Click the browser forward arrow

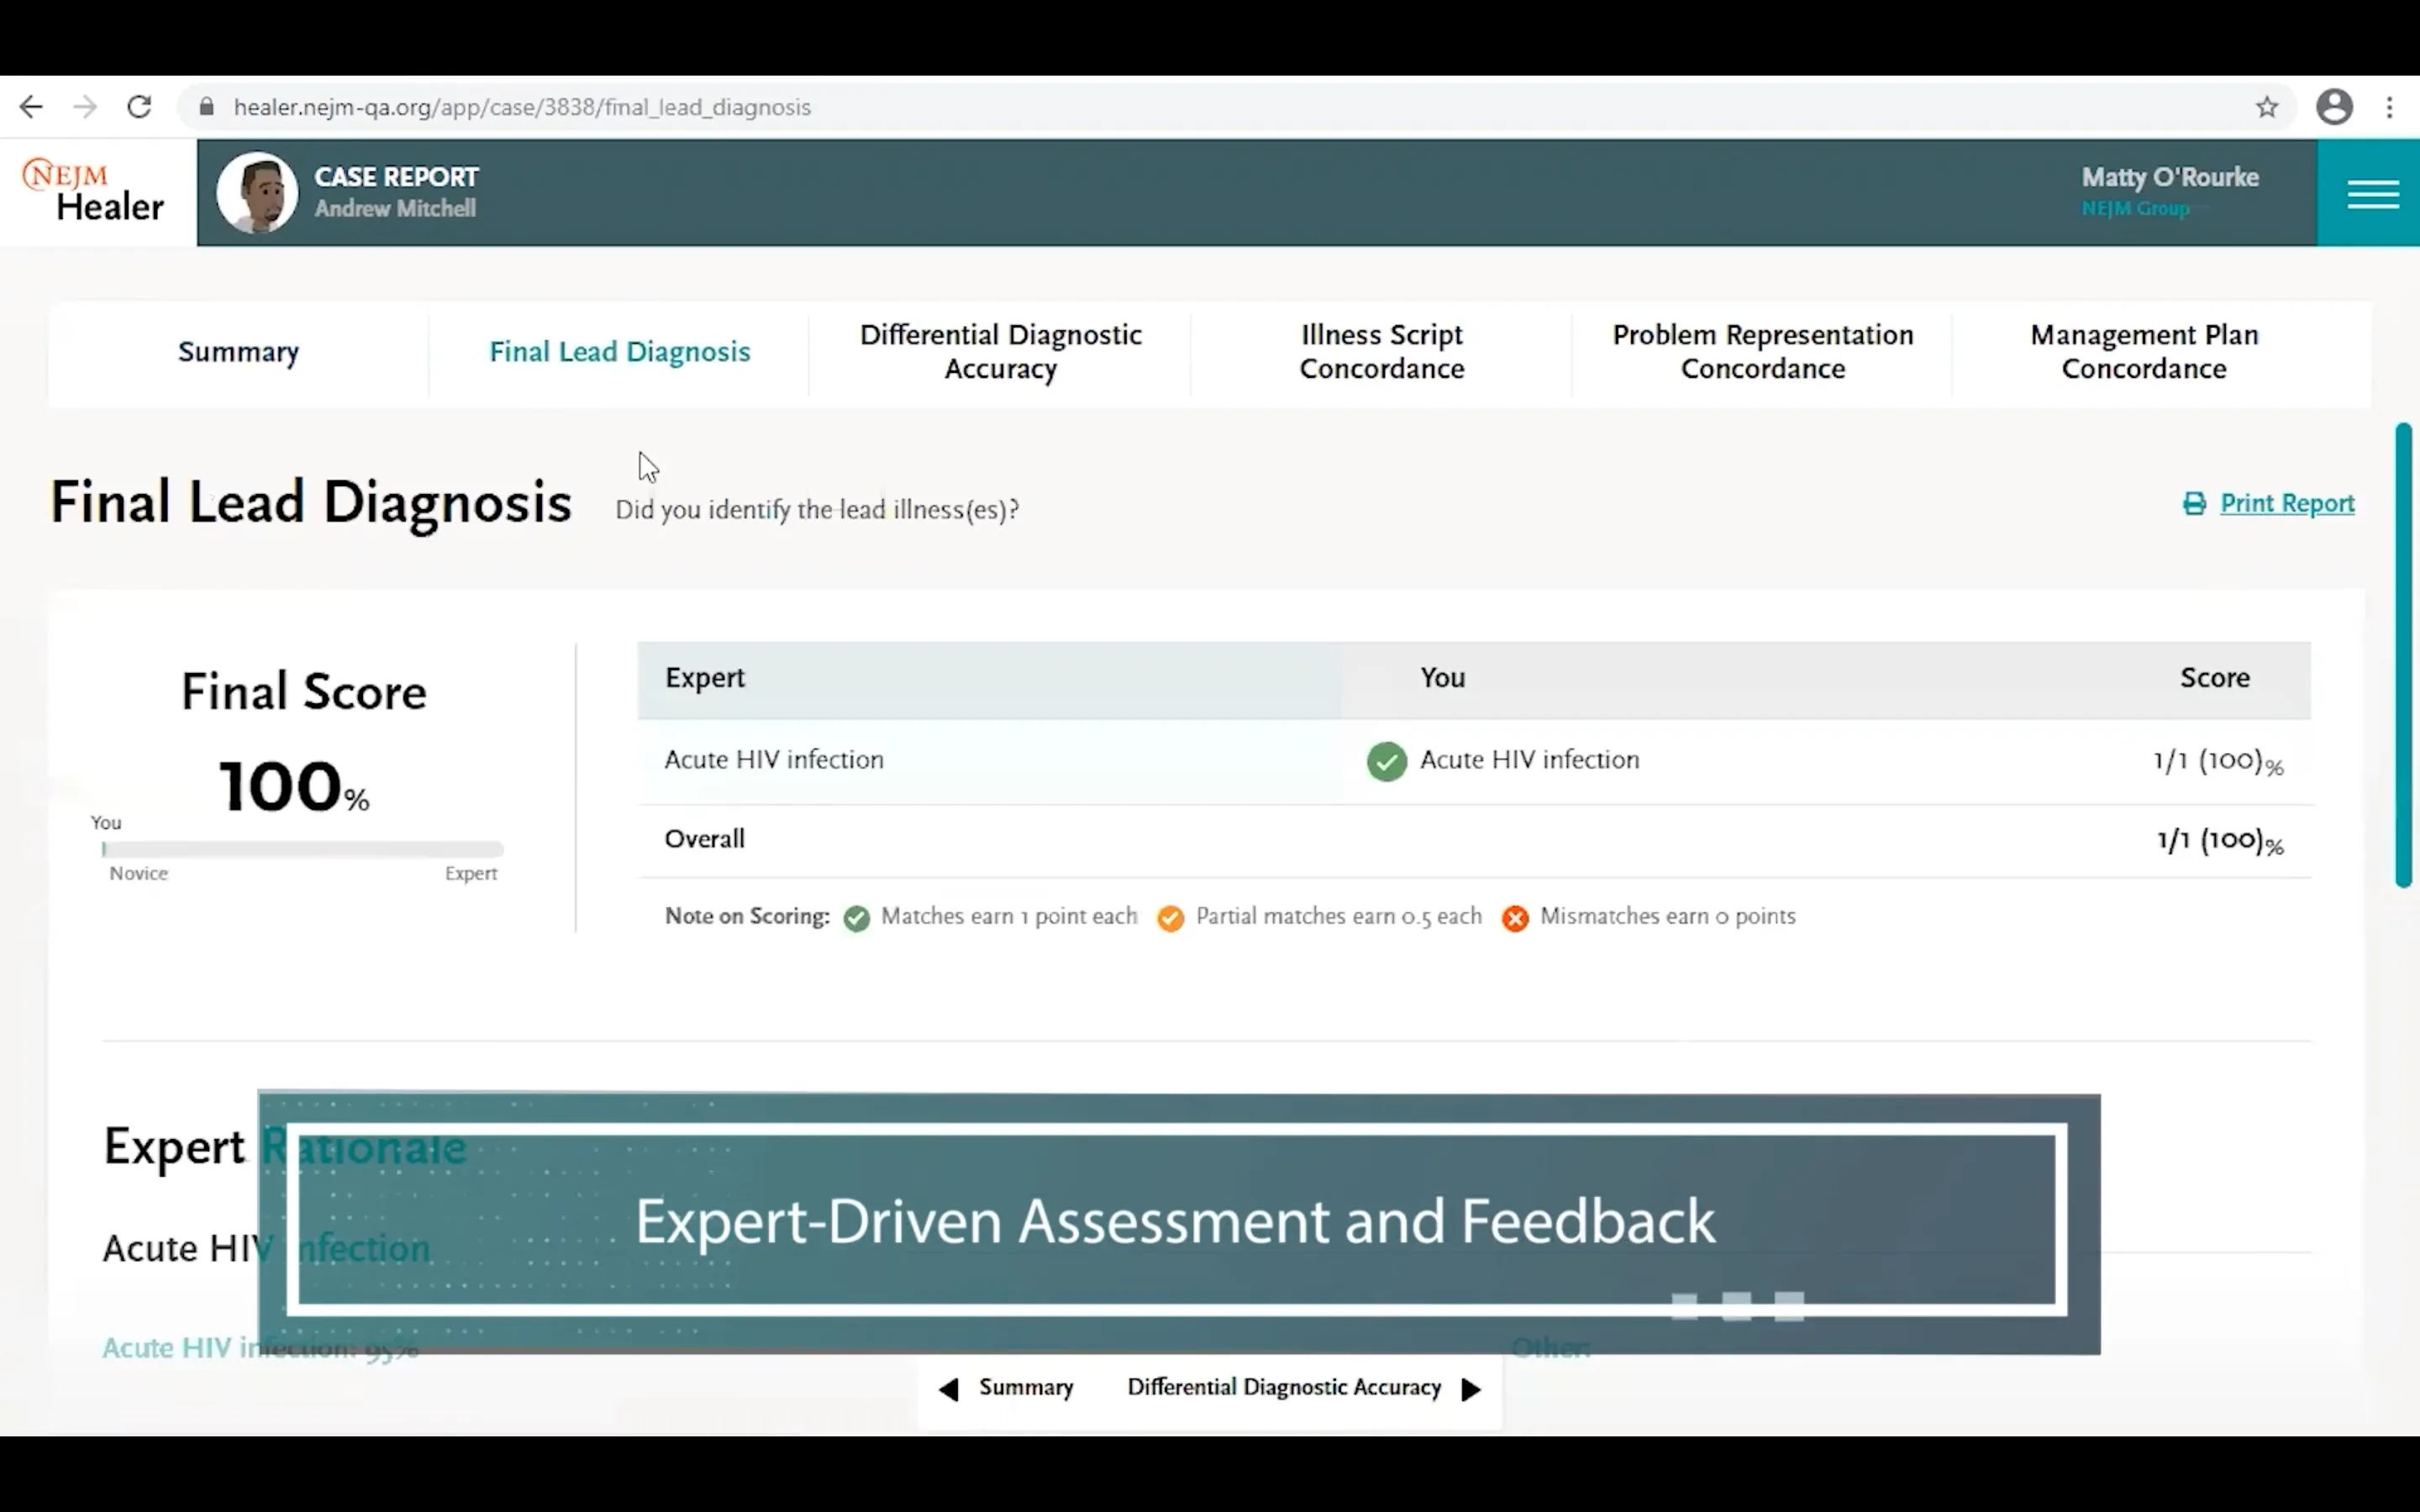86,107
